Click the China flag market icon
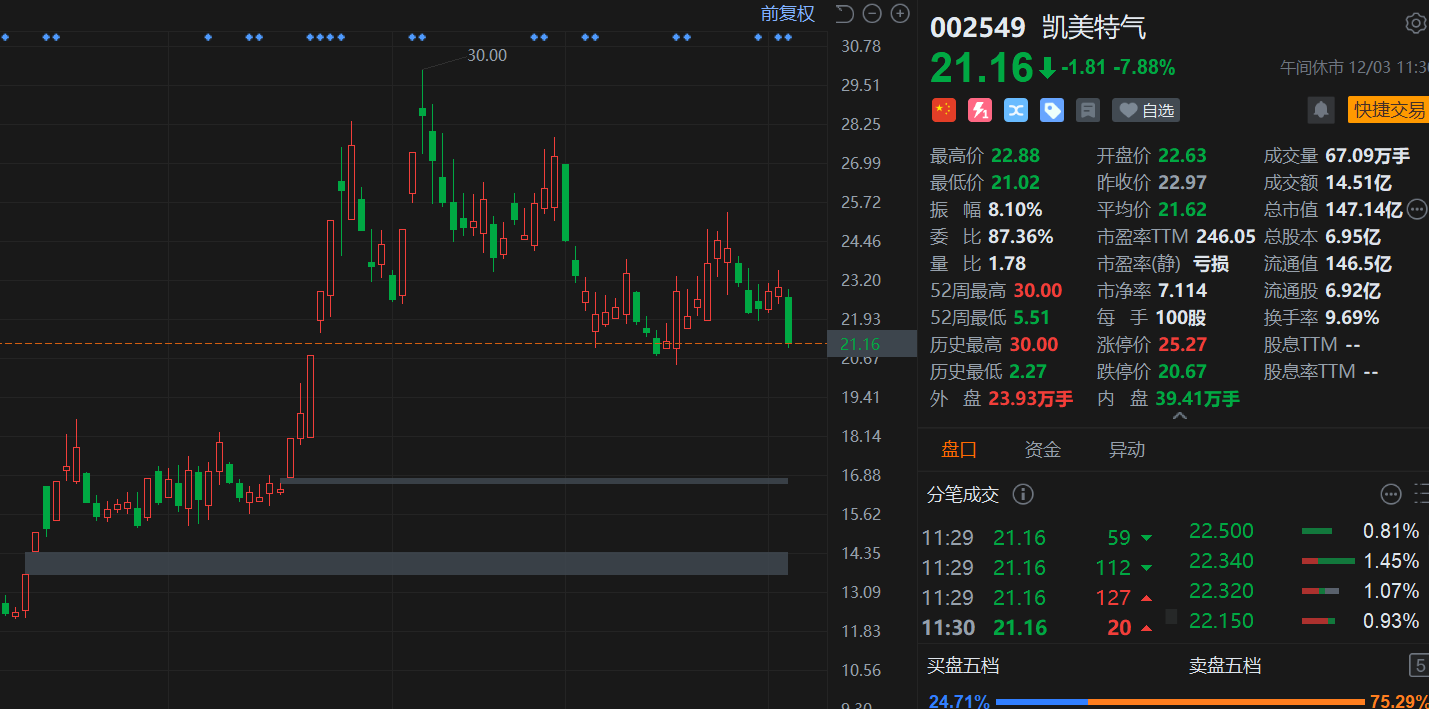This screenshot has height=709, width=1429. pos(944,110)
